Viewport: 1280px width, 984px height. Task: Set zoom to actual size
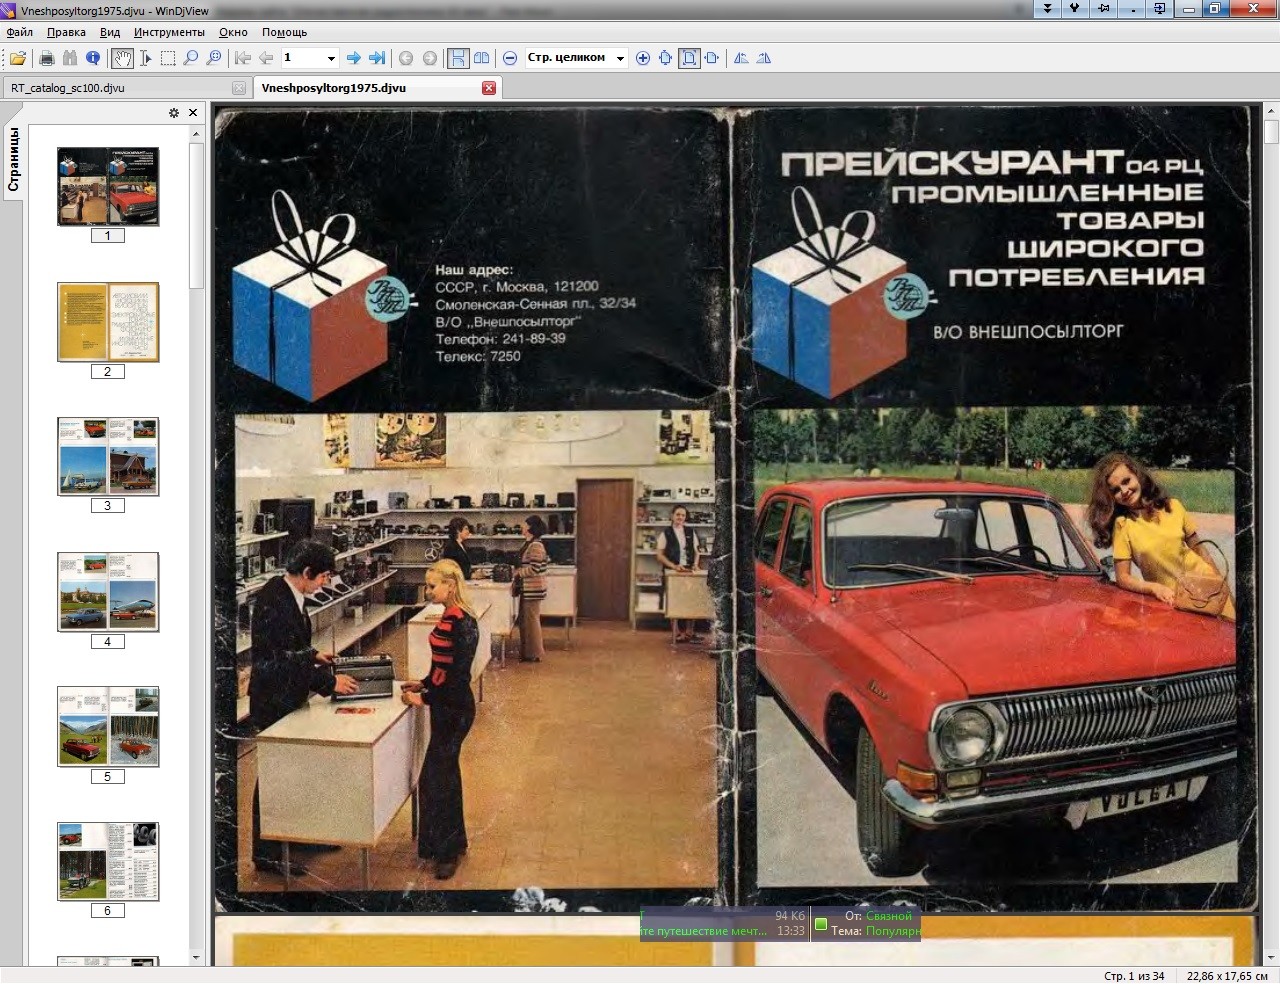click(x=666, y=58)
